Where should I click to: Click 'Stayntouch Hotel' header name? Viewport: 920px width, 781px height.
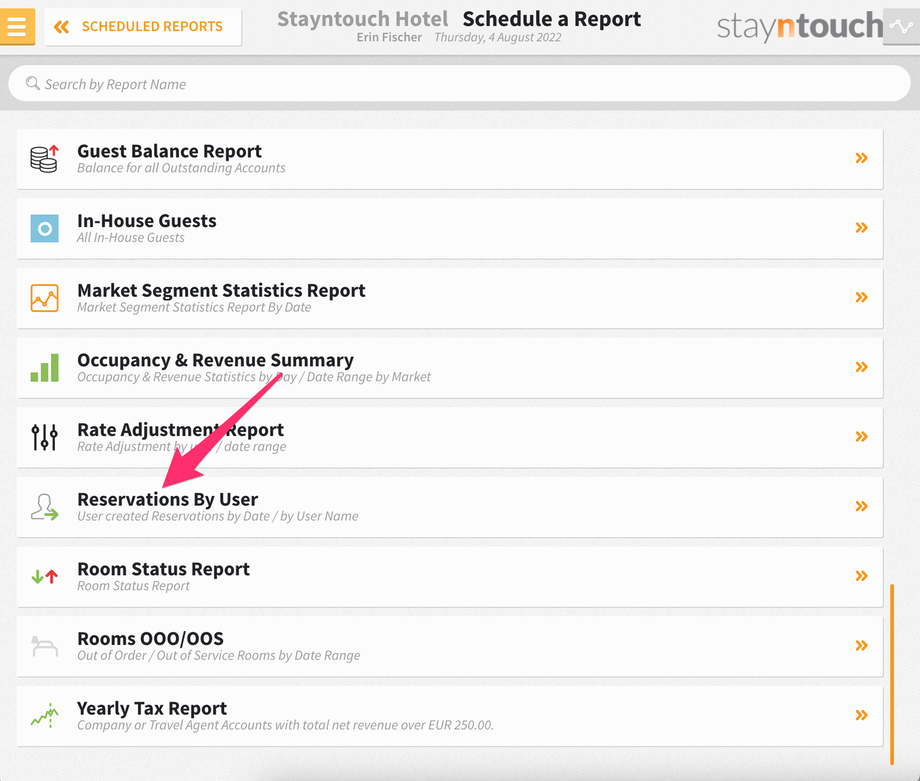(363, 19)
